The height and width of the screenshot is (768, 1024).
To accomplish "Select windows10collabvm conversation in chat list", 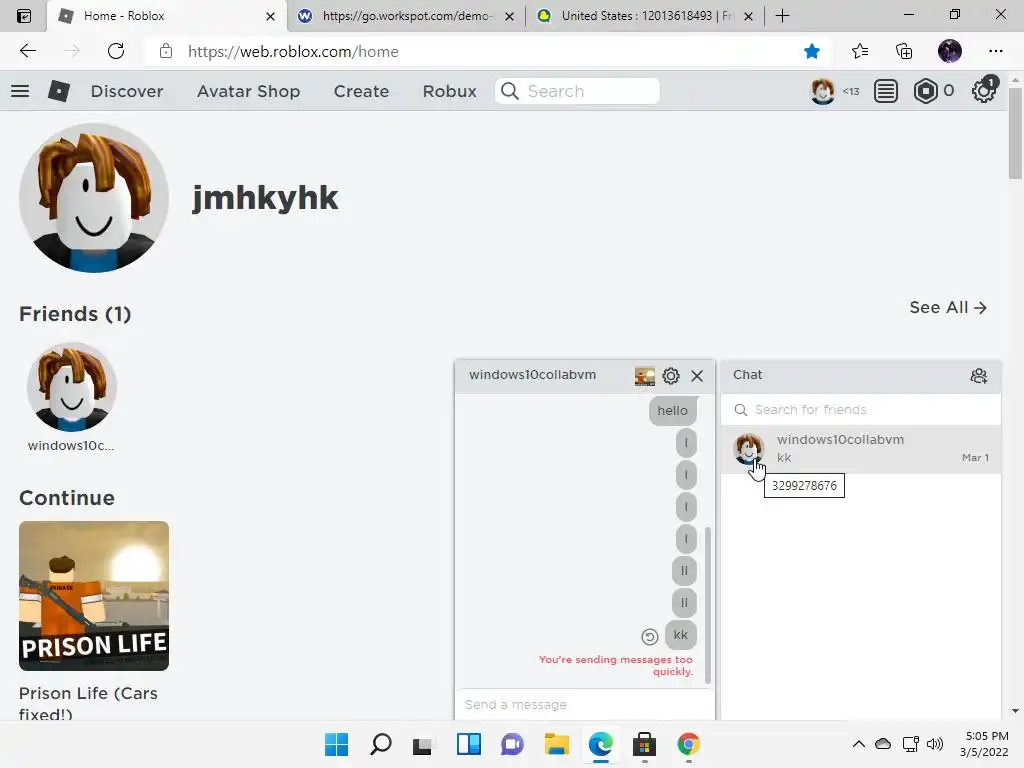I will (x=861, y=449).
